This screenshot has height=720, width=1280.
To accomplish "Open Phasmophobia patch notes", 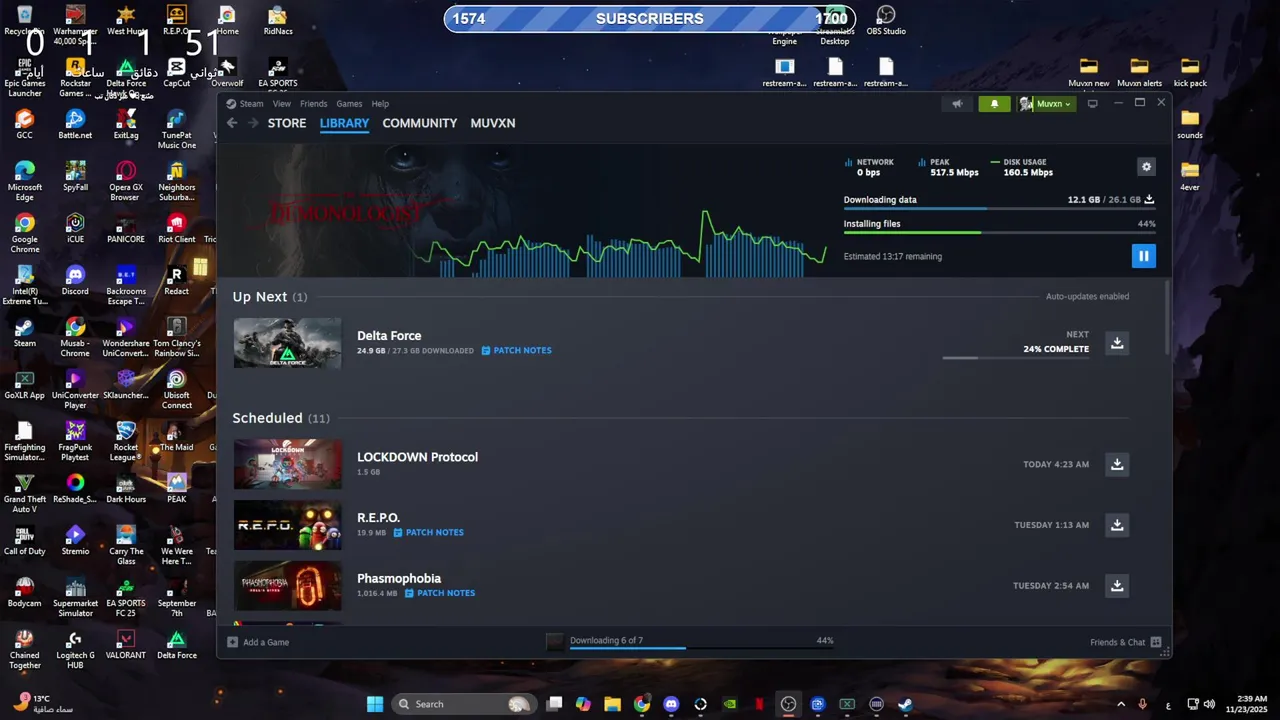I will (440, 593).
